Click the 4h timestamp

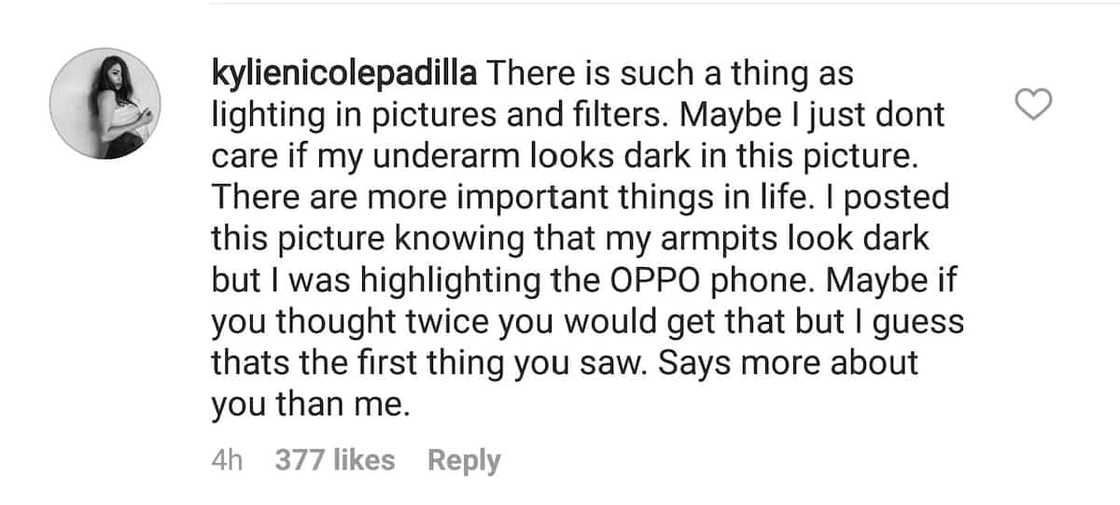(227, 460)
